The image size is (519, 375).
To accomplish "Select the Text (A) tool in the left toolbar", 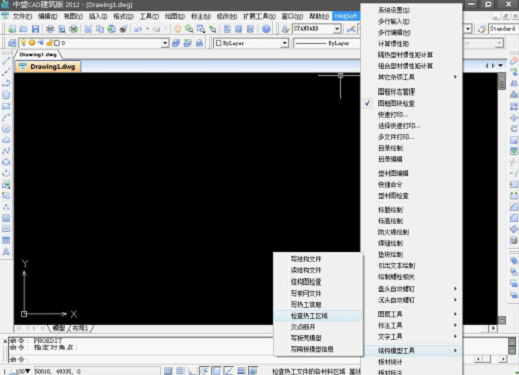I will click(6, 252).
